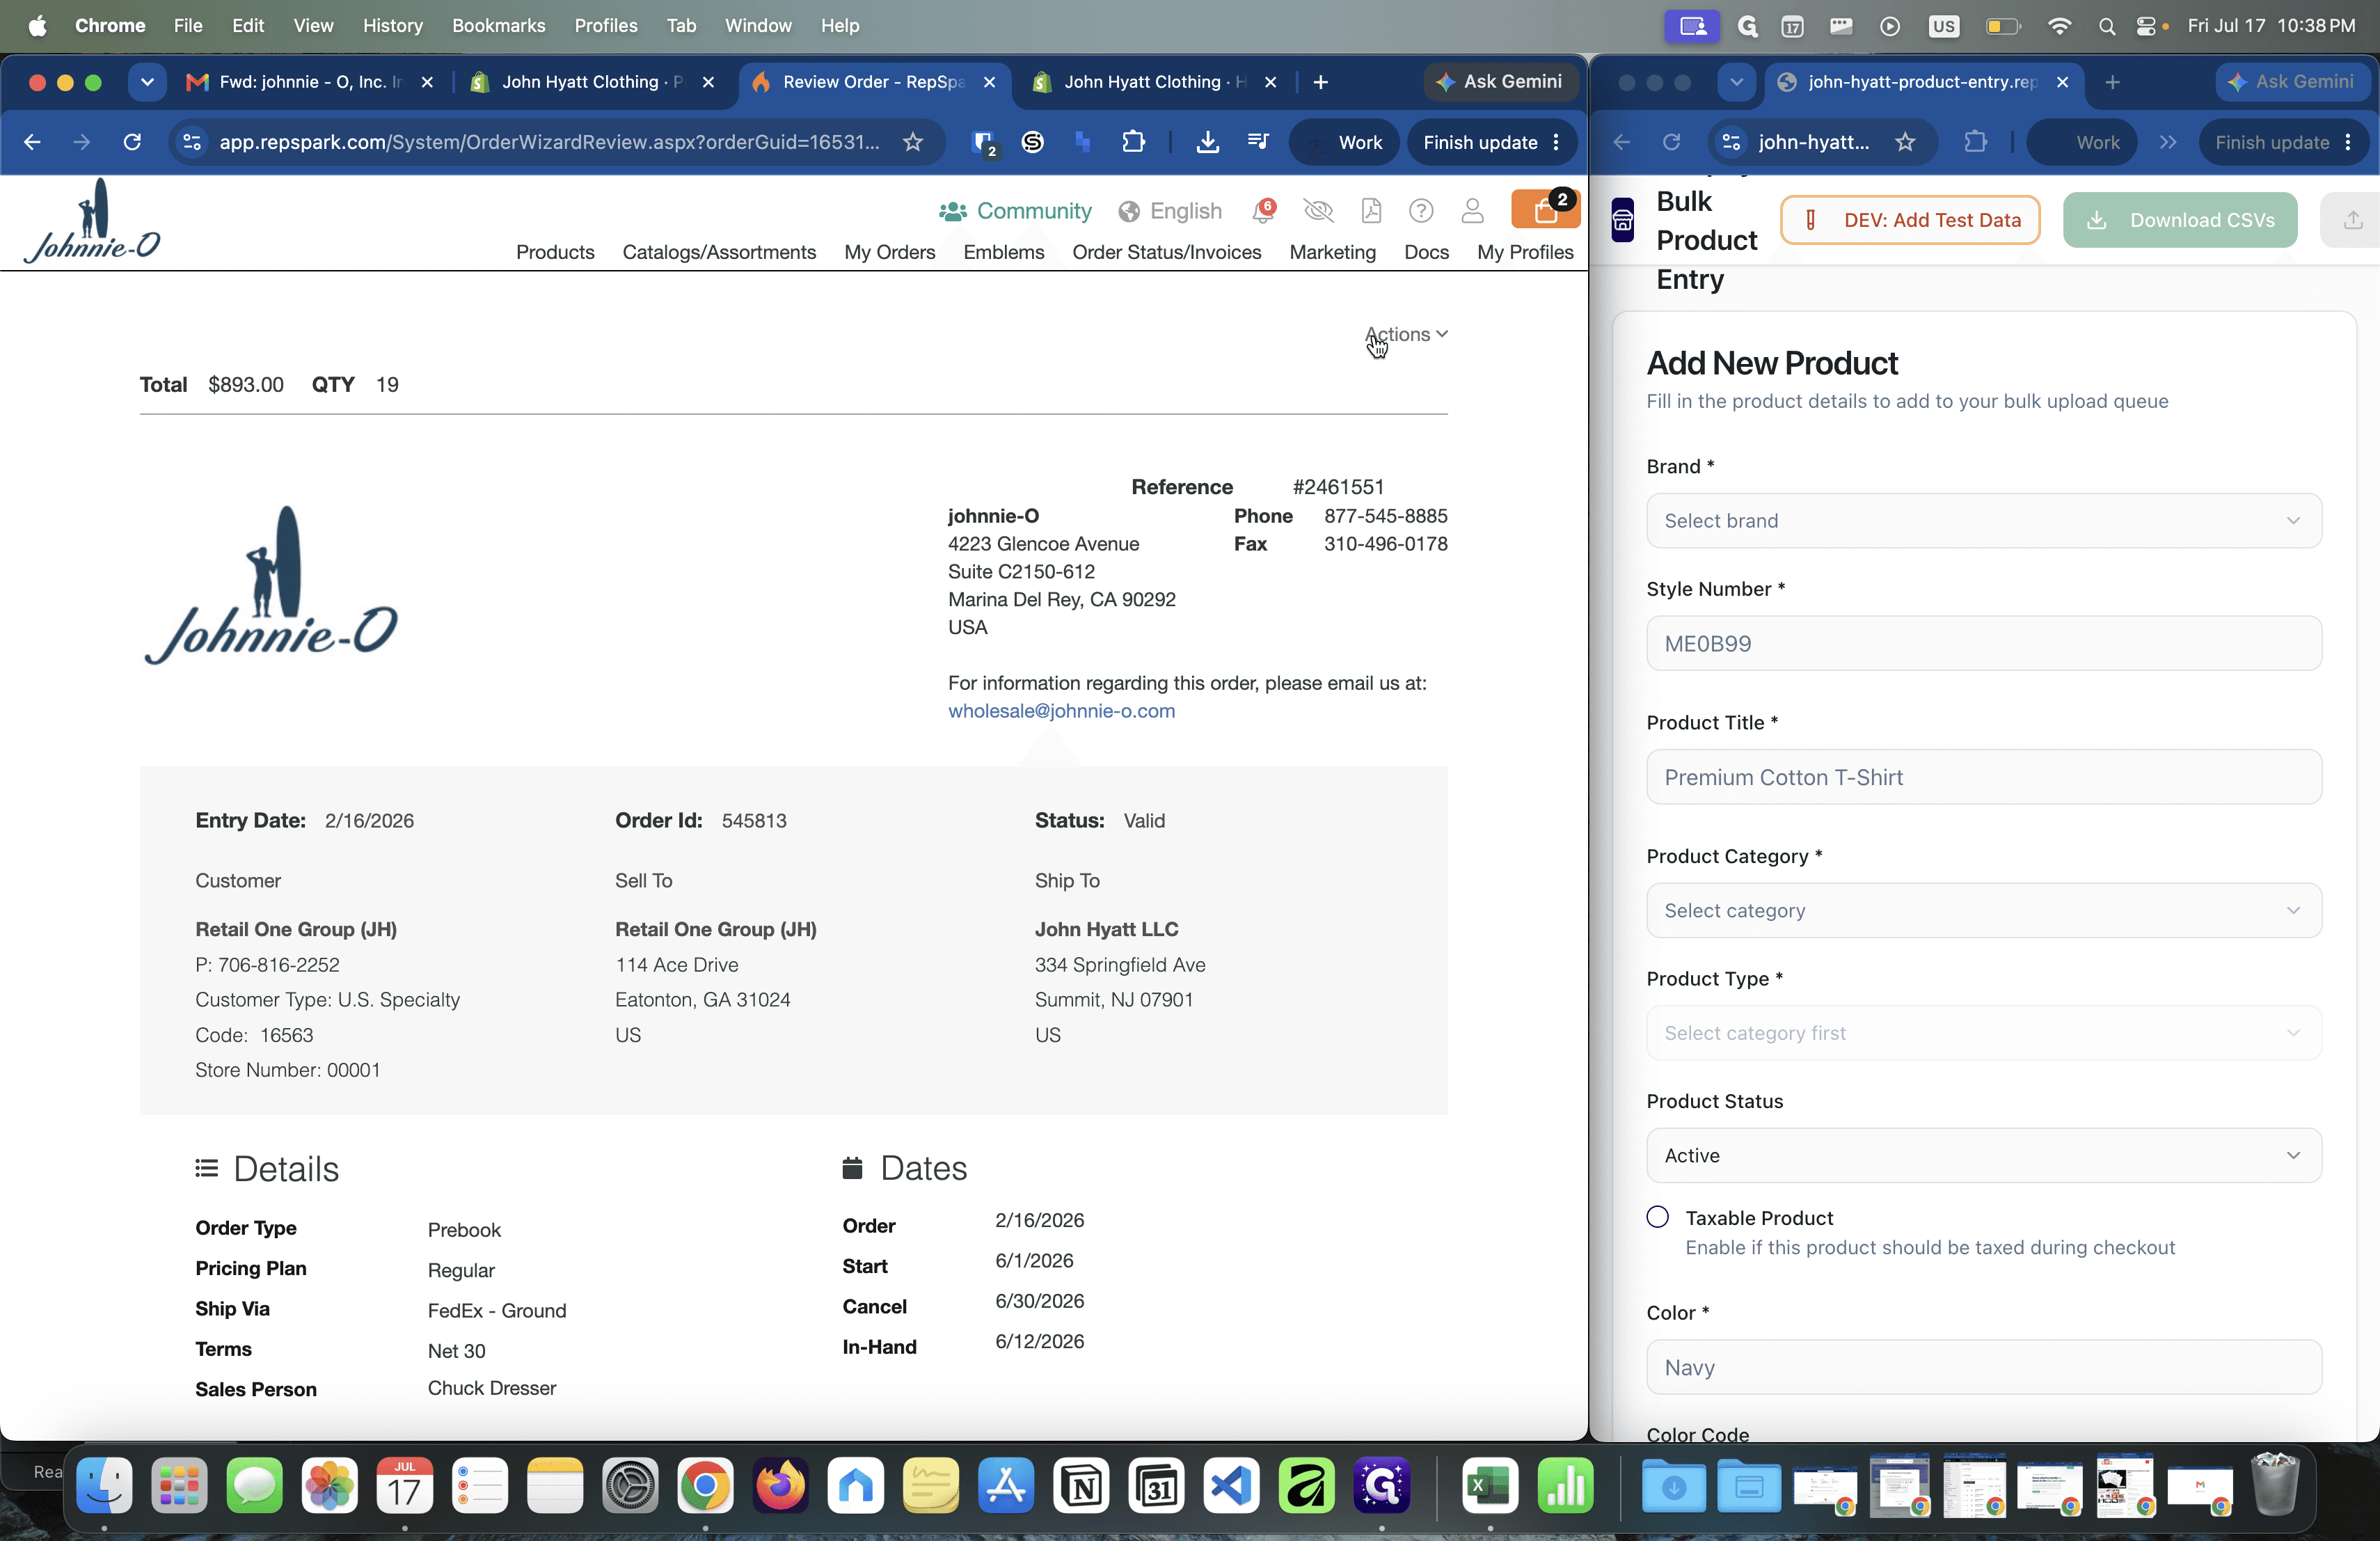This screenshot has width=2380, height=1541.
Task: Click the crossed-out eye visibility icon
Action: coord(1319,211)
